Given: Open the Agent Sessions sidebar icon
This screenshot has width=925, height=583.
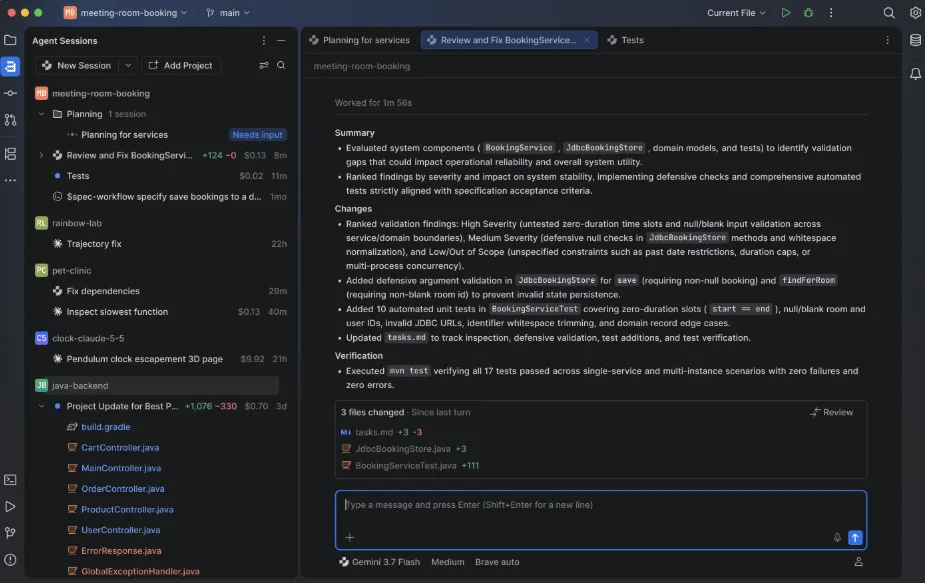Looking at the screenshot, I should (x=10, y=67).
